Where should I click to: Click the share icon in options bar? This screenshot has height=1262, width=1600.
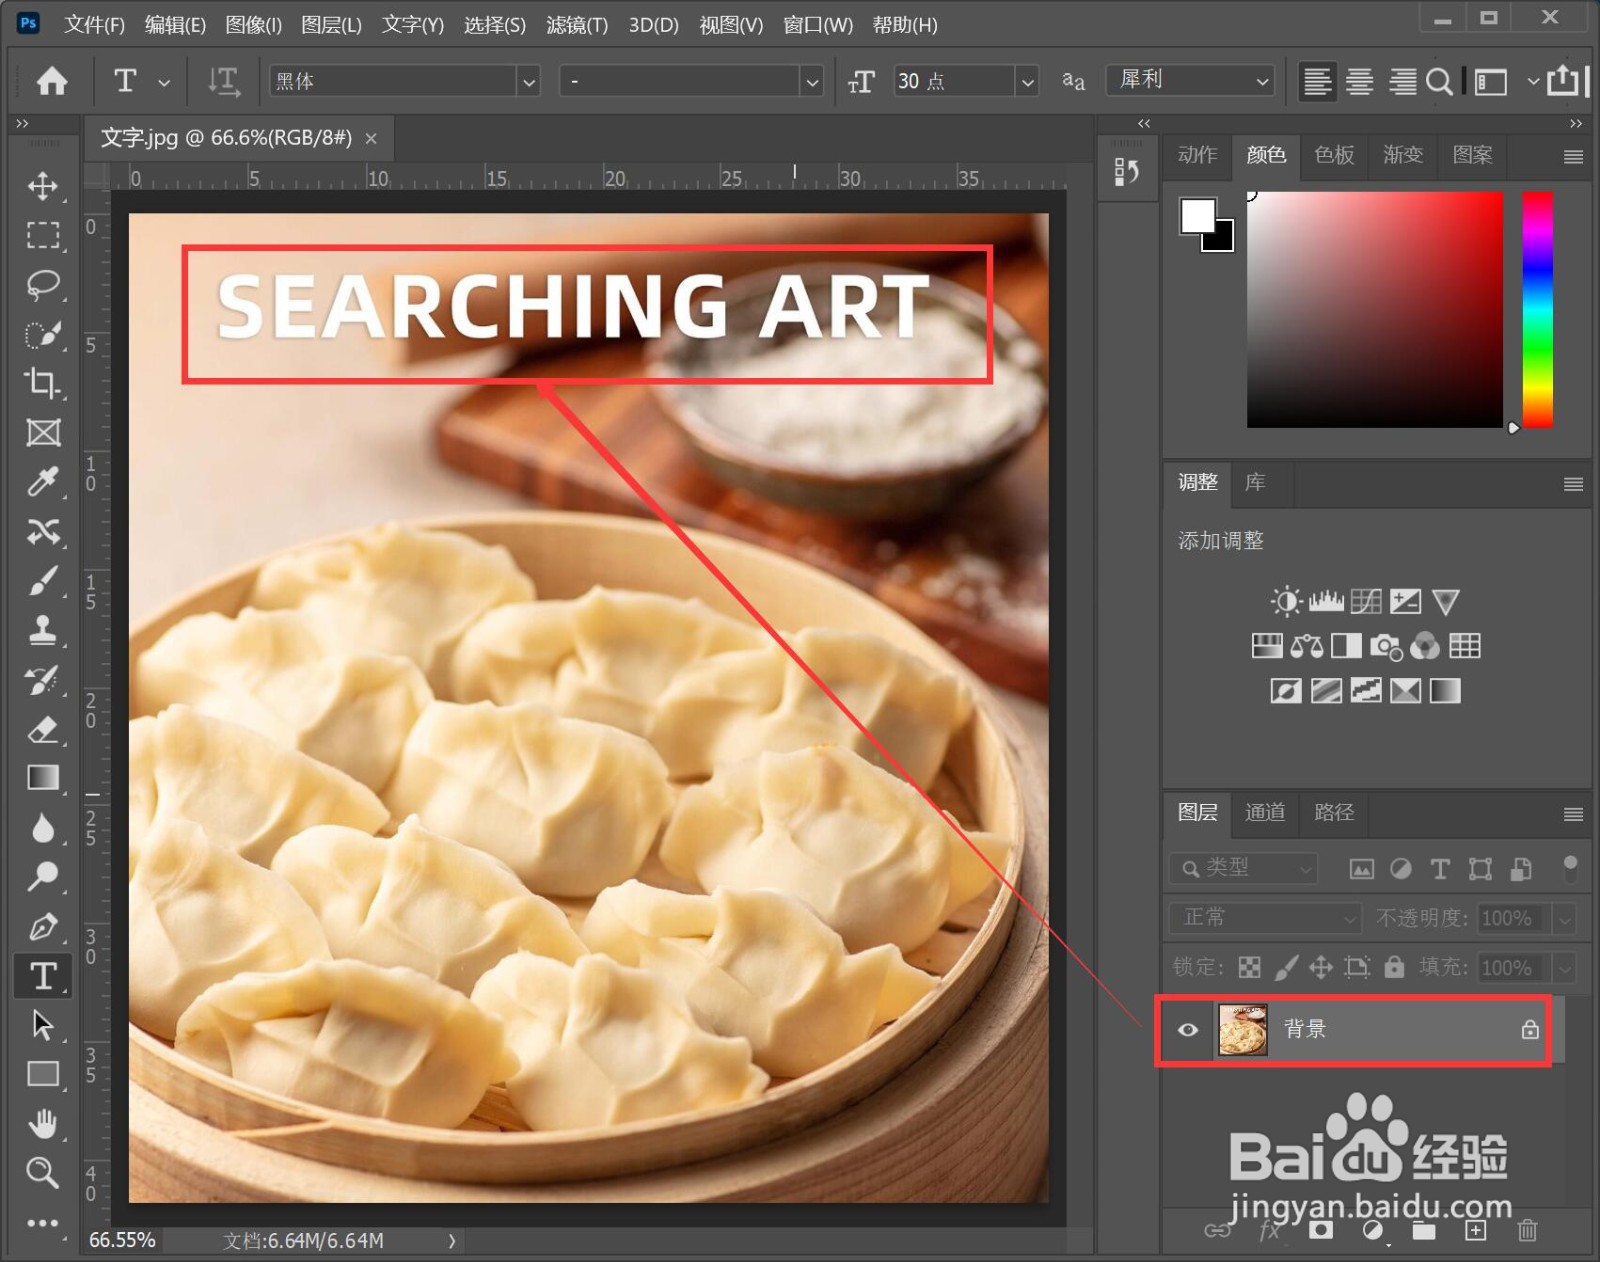[x=1563, y=80]
